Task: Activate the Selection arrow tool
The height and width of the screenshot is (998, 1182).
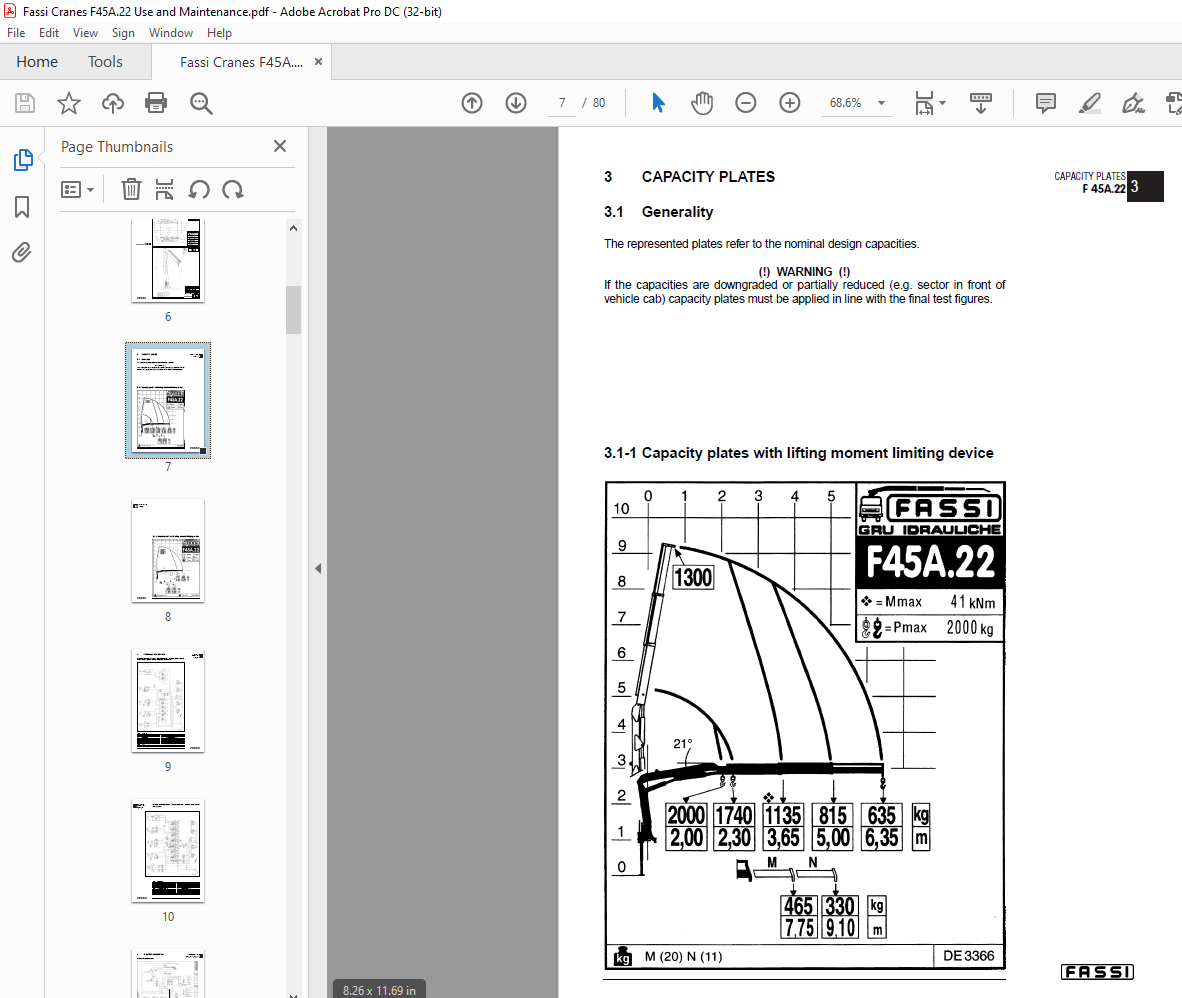Action: pyautogui.click(x=658, y=103)
